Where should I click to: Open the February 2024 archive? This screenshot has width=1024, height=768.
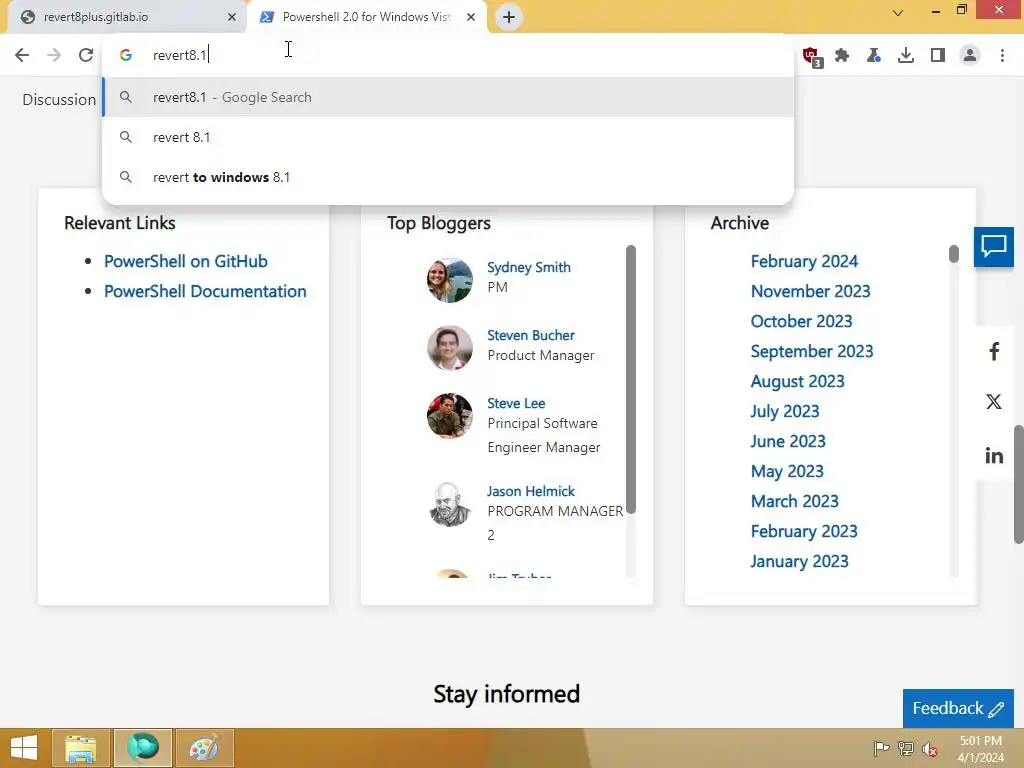804,261
